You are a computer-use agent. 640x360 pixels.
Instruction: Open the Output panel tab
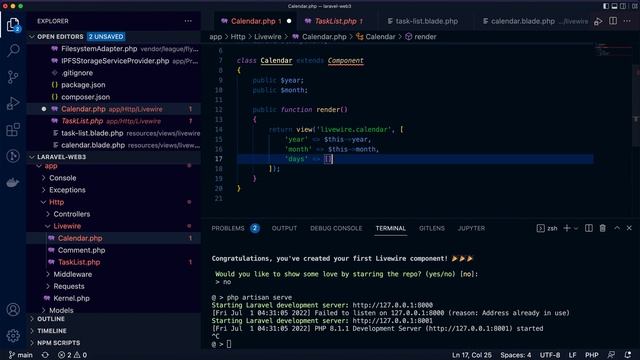(x=284, y=228)
